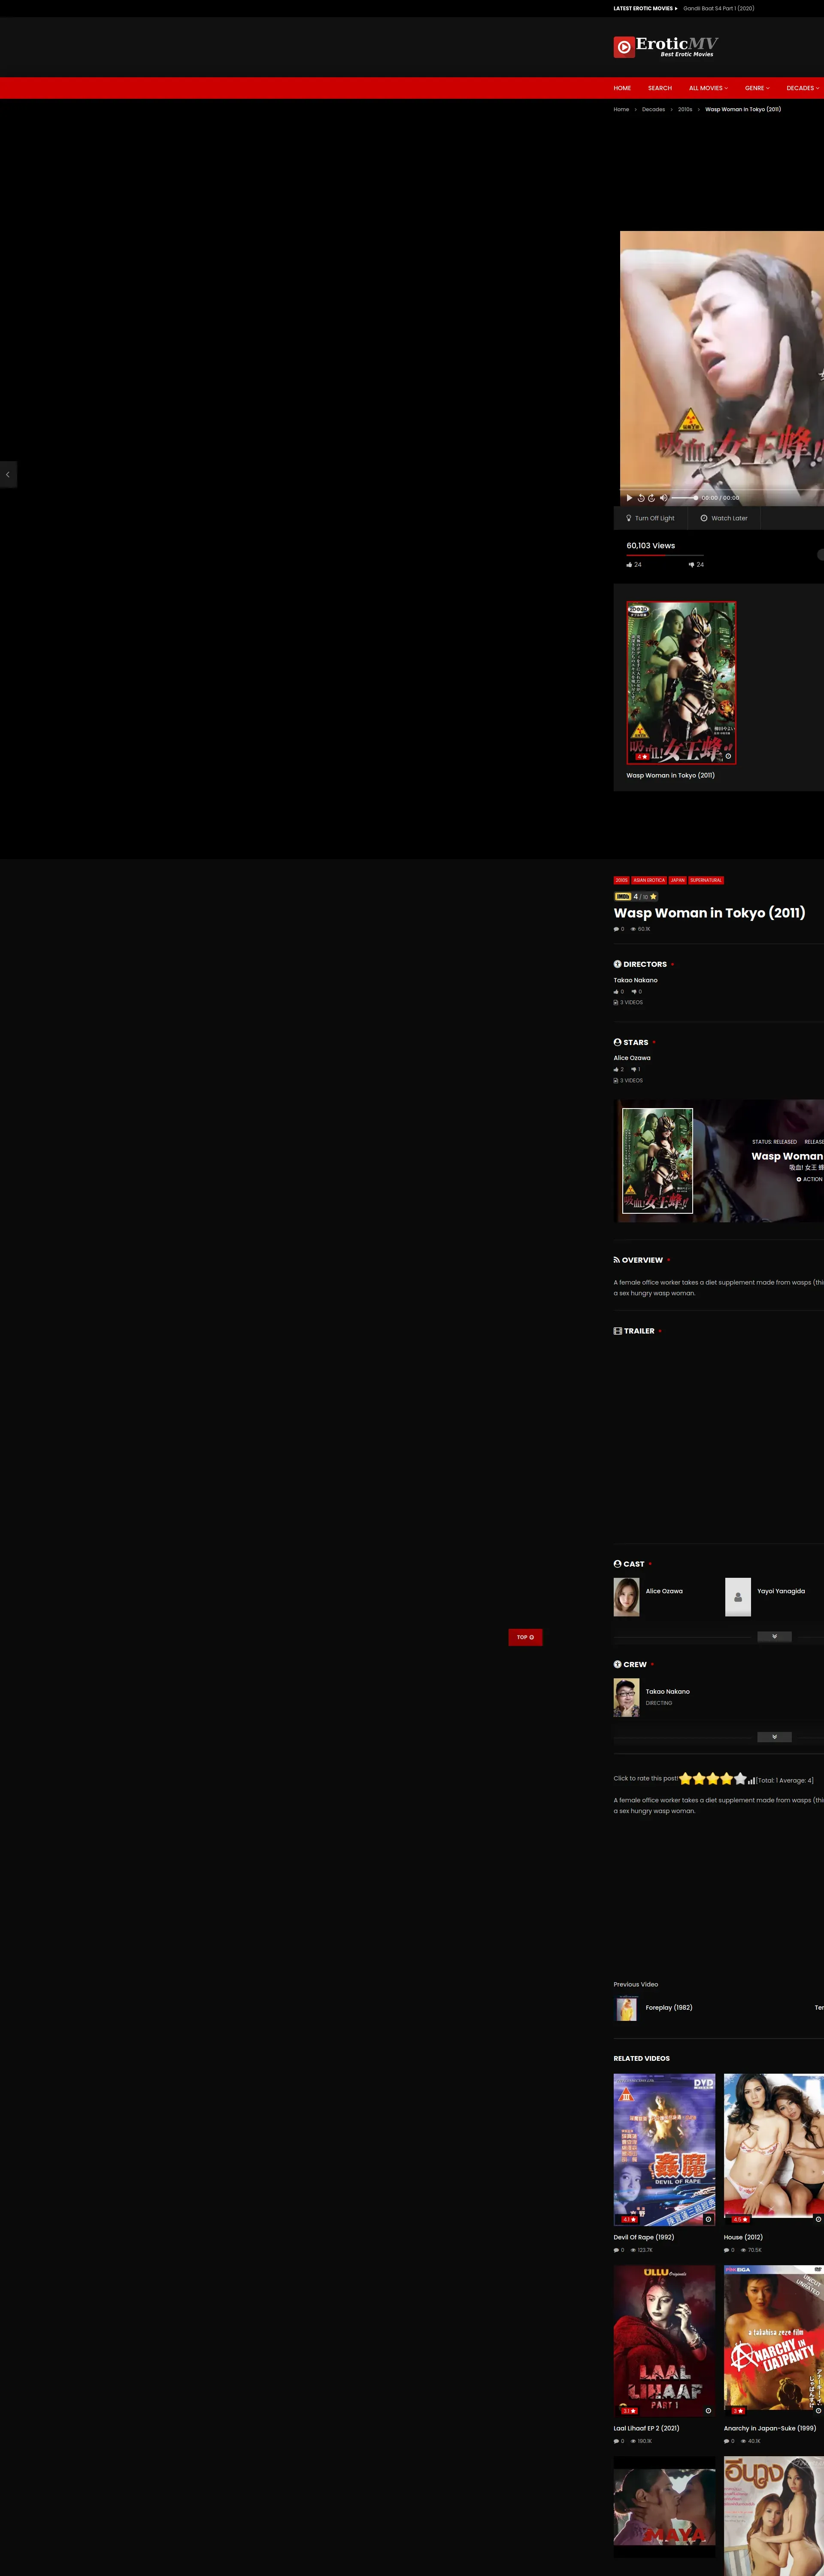The image size is (824, 2576).
Task: Skip forward ten seconds in player
Action: [x=651, y=497]
